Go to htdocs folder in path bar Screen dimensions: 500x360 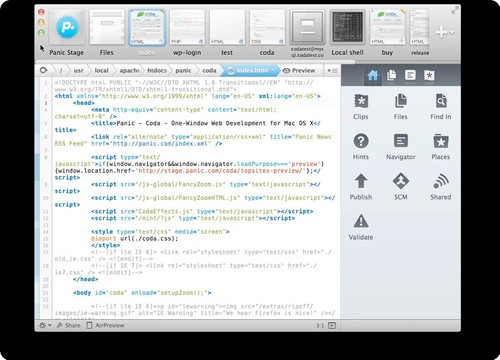(157, 70)
